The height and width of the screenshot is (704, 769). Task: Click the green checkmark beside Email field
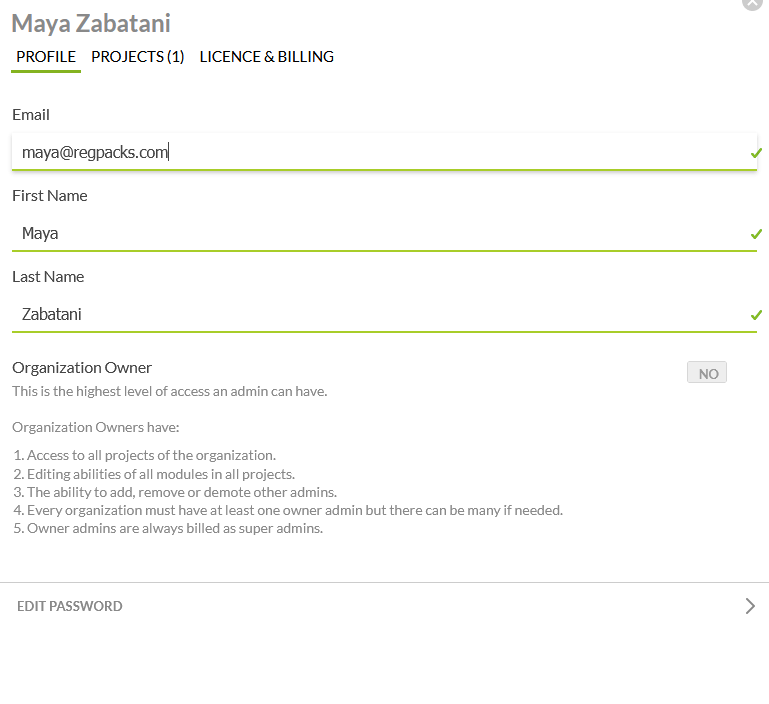[756, 153]
